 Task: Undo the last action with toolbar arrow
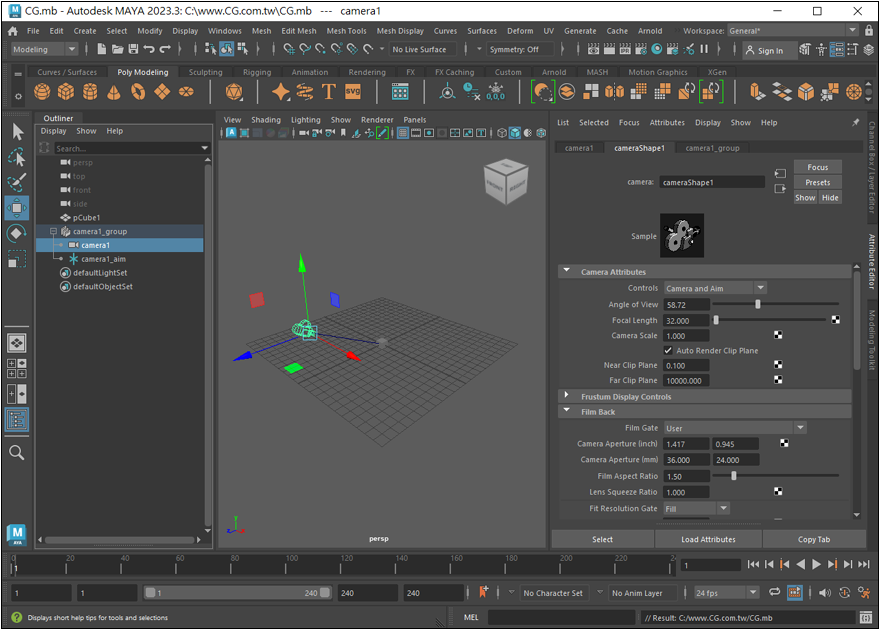pos(149,49)
